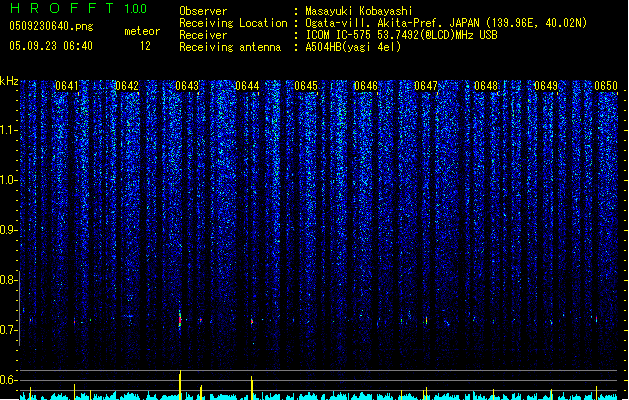Click the 0646 time marker
The image size is (629, 400).
(366, 86)
